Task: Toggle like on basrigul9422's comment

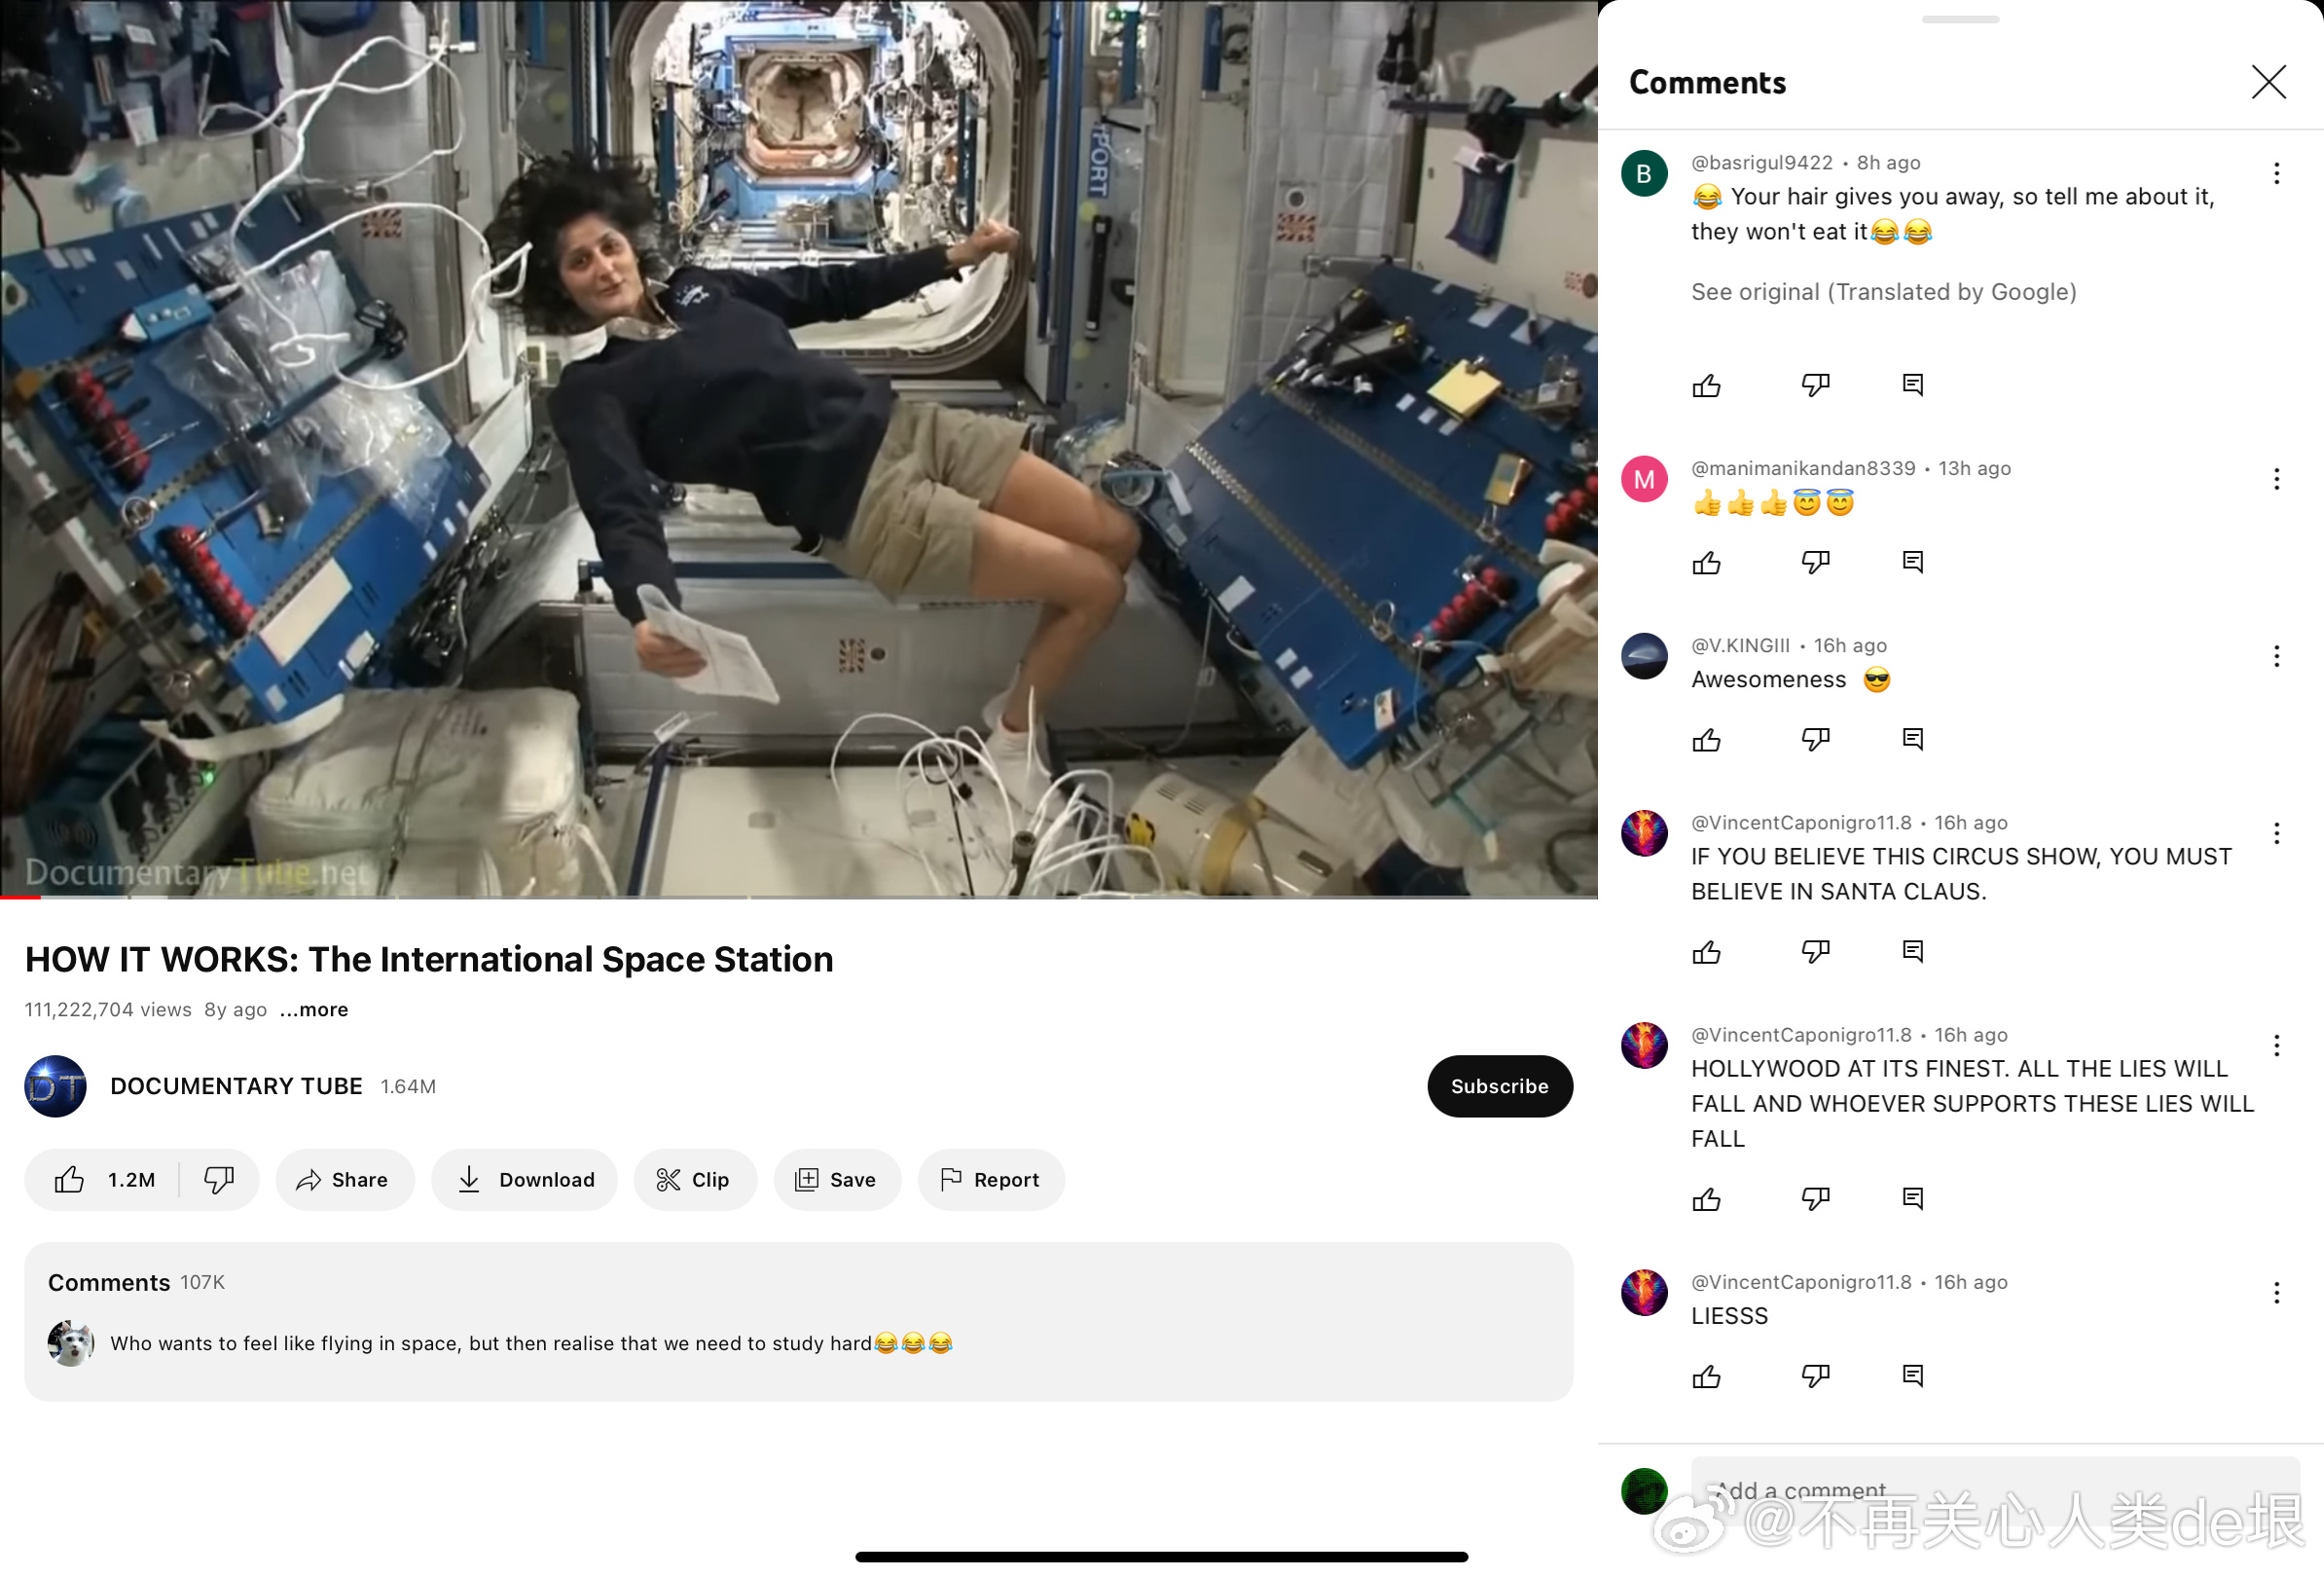Action: [x=1706, y=386]
